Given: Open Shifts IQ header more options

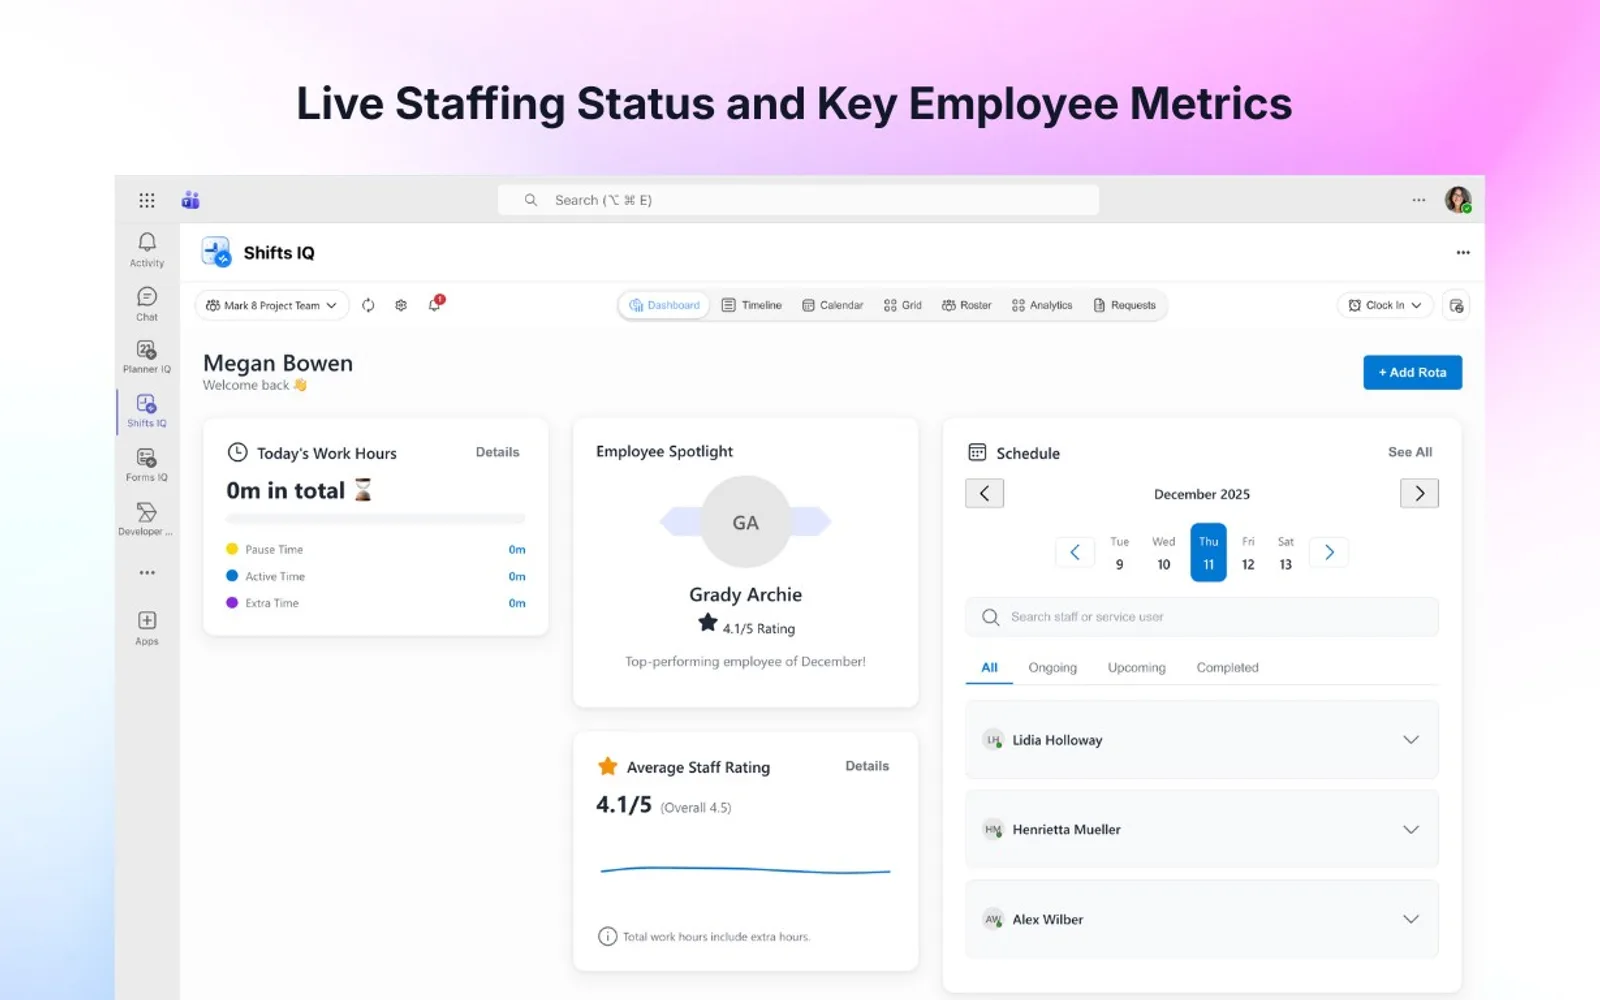Looking at the screenshot, I should (1463, 253).
